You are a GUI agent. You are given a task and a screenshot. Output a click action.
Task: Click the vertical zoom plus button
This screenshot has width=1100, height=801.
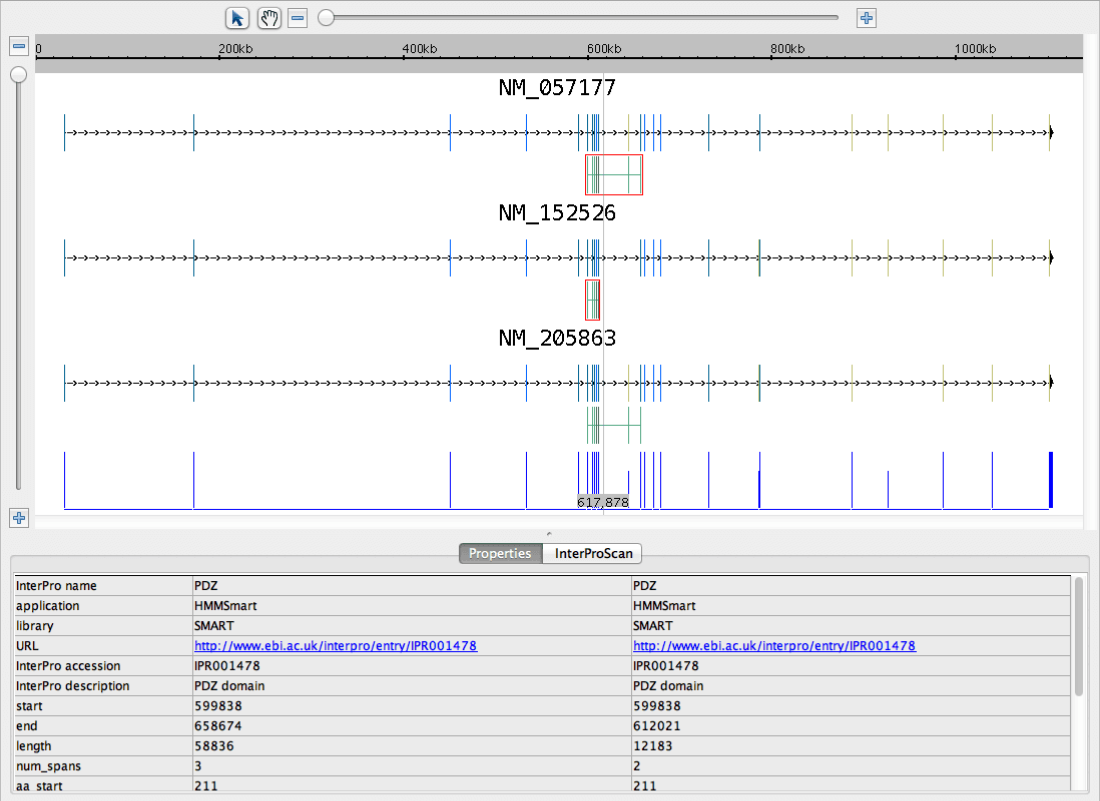(x=18, y=518)
